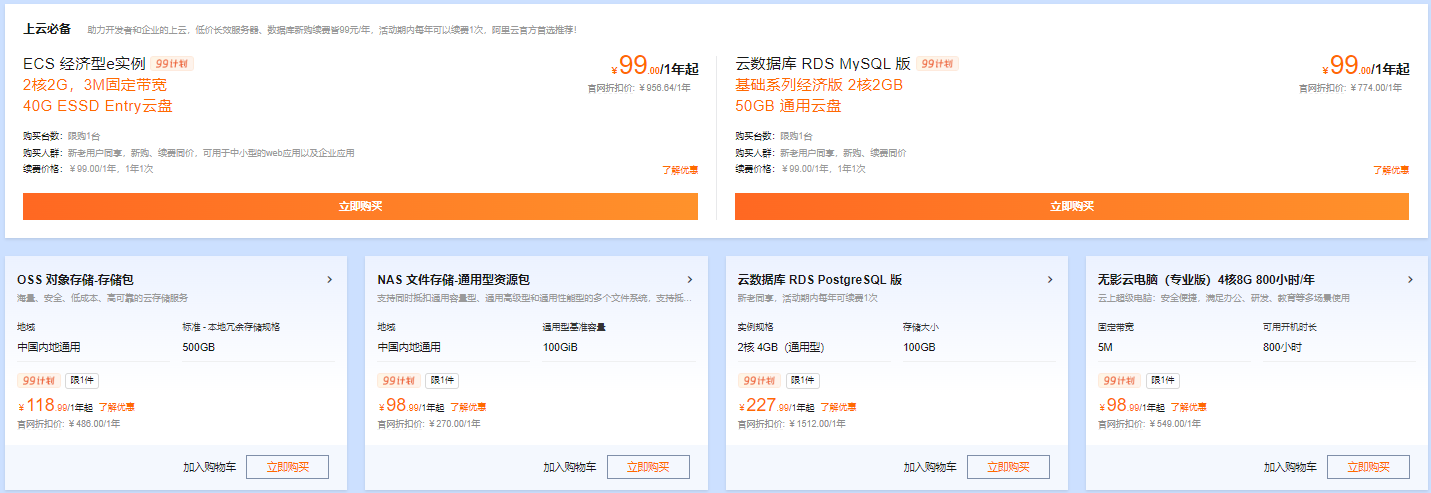Click the 上云必备 section heading

tap(46, 29)
